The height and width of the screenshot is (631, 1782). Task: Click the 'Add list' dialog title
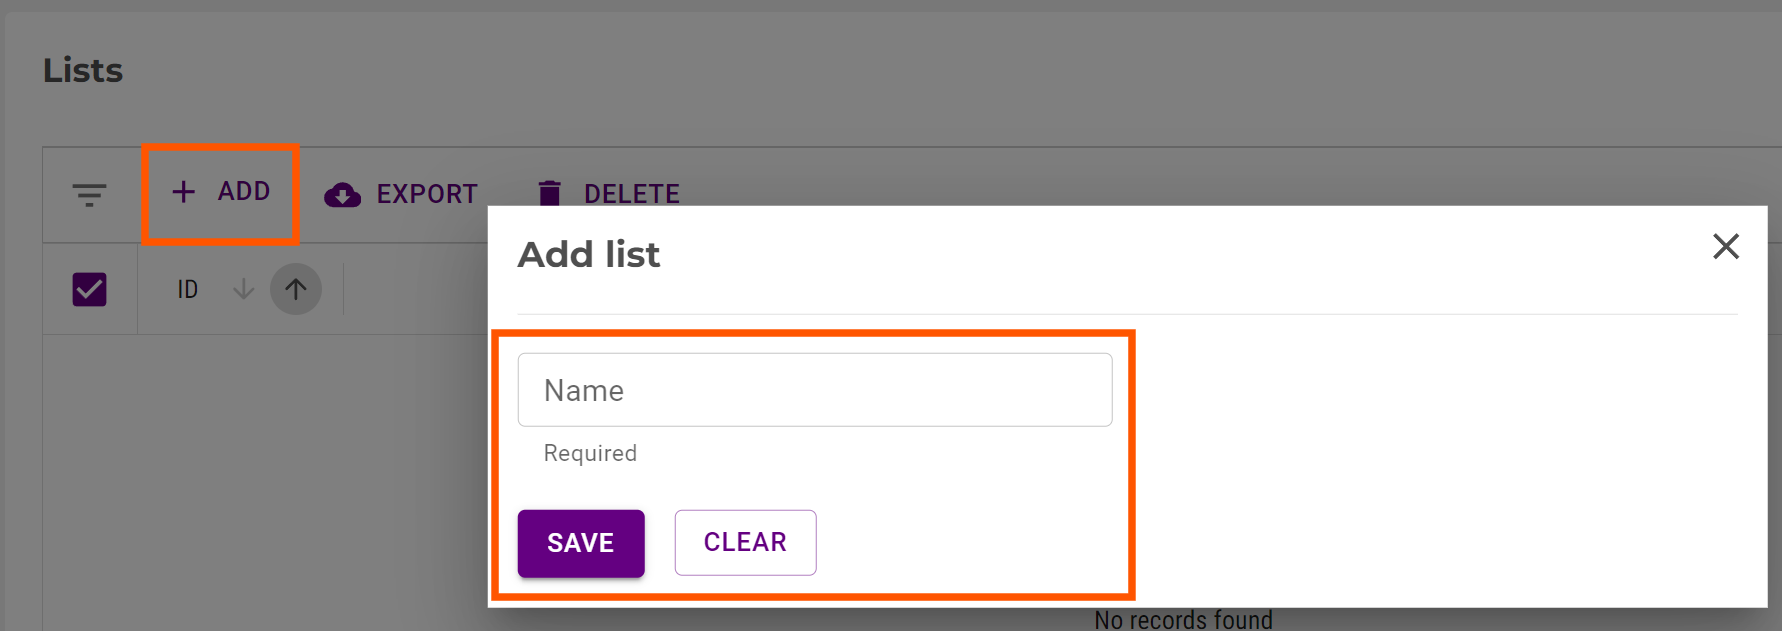tap(589, 255)
